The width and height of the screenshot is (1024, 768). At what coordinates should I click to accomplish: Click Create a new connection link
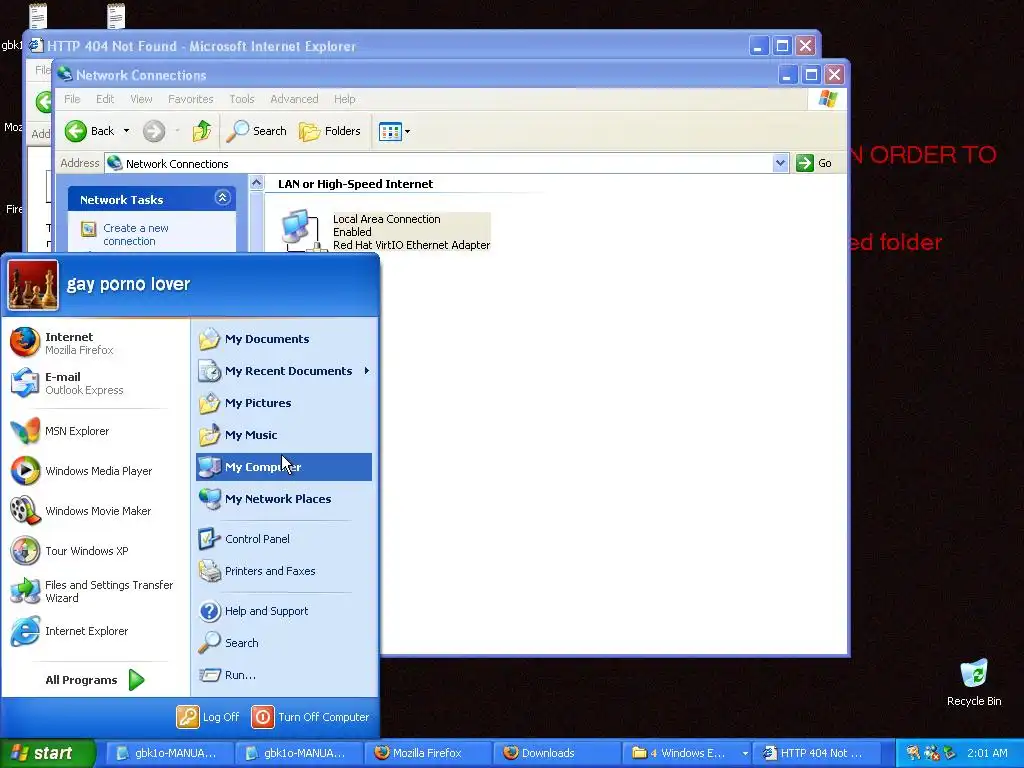point(135,234)
